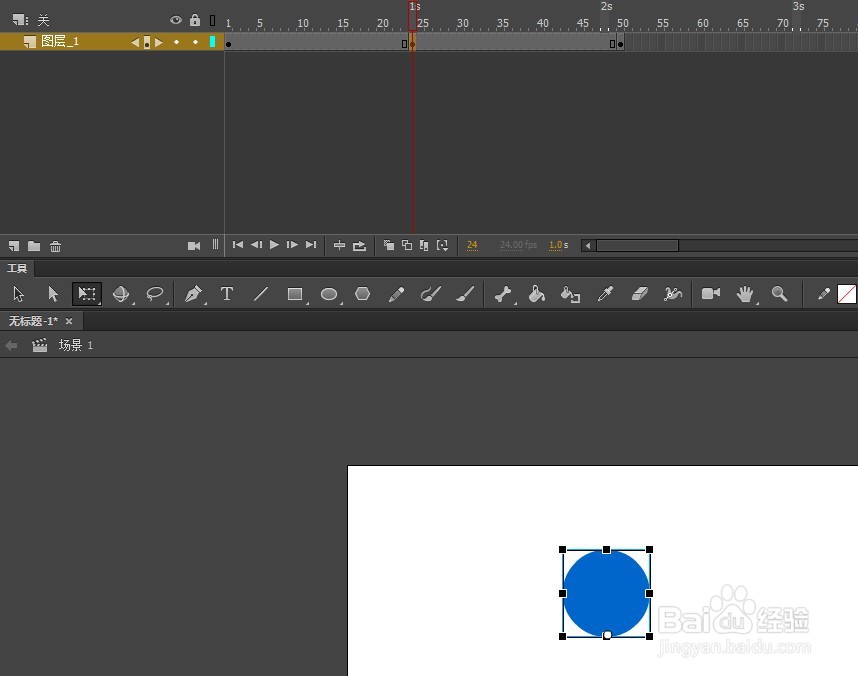Create a new layer in the layers panel
Viewport: 858px width, 676px height.
tap(13, 246)
